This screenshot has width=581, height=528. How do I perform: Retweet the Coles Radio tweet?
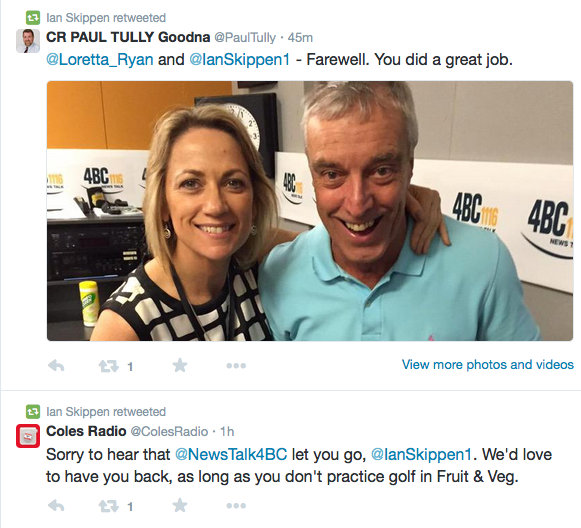tap(108, 506)
